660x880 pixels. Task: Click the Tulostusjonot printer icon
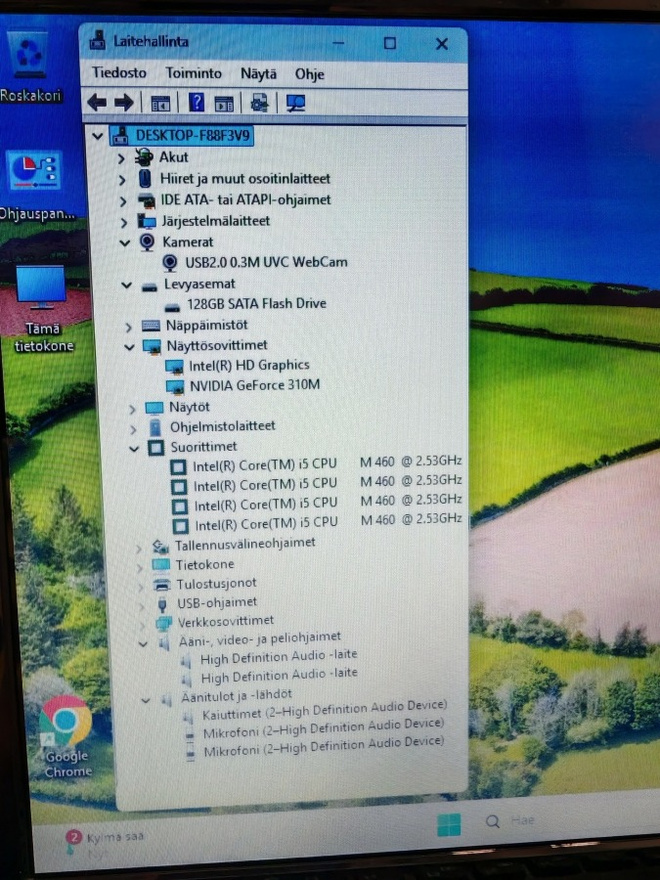pos(162,585)
